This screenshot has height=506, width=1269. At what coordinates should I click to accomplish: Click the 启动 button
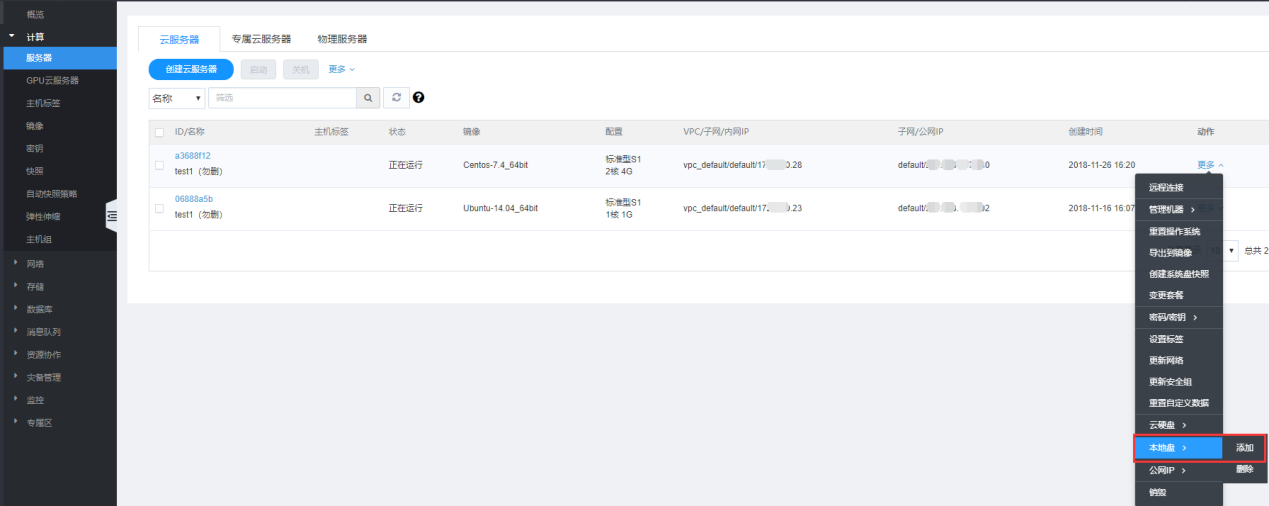pyautogui.click(x=258, y=69)
